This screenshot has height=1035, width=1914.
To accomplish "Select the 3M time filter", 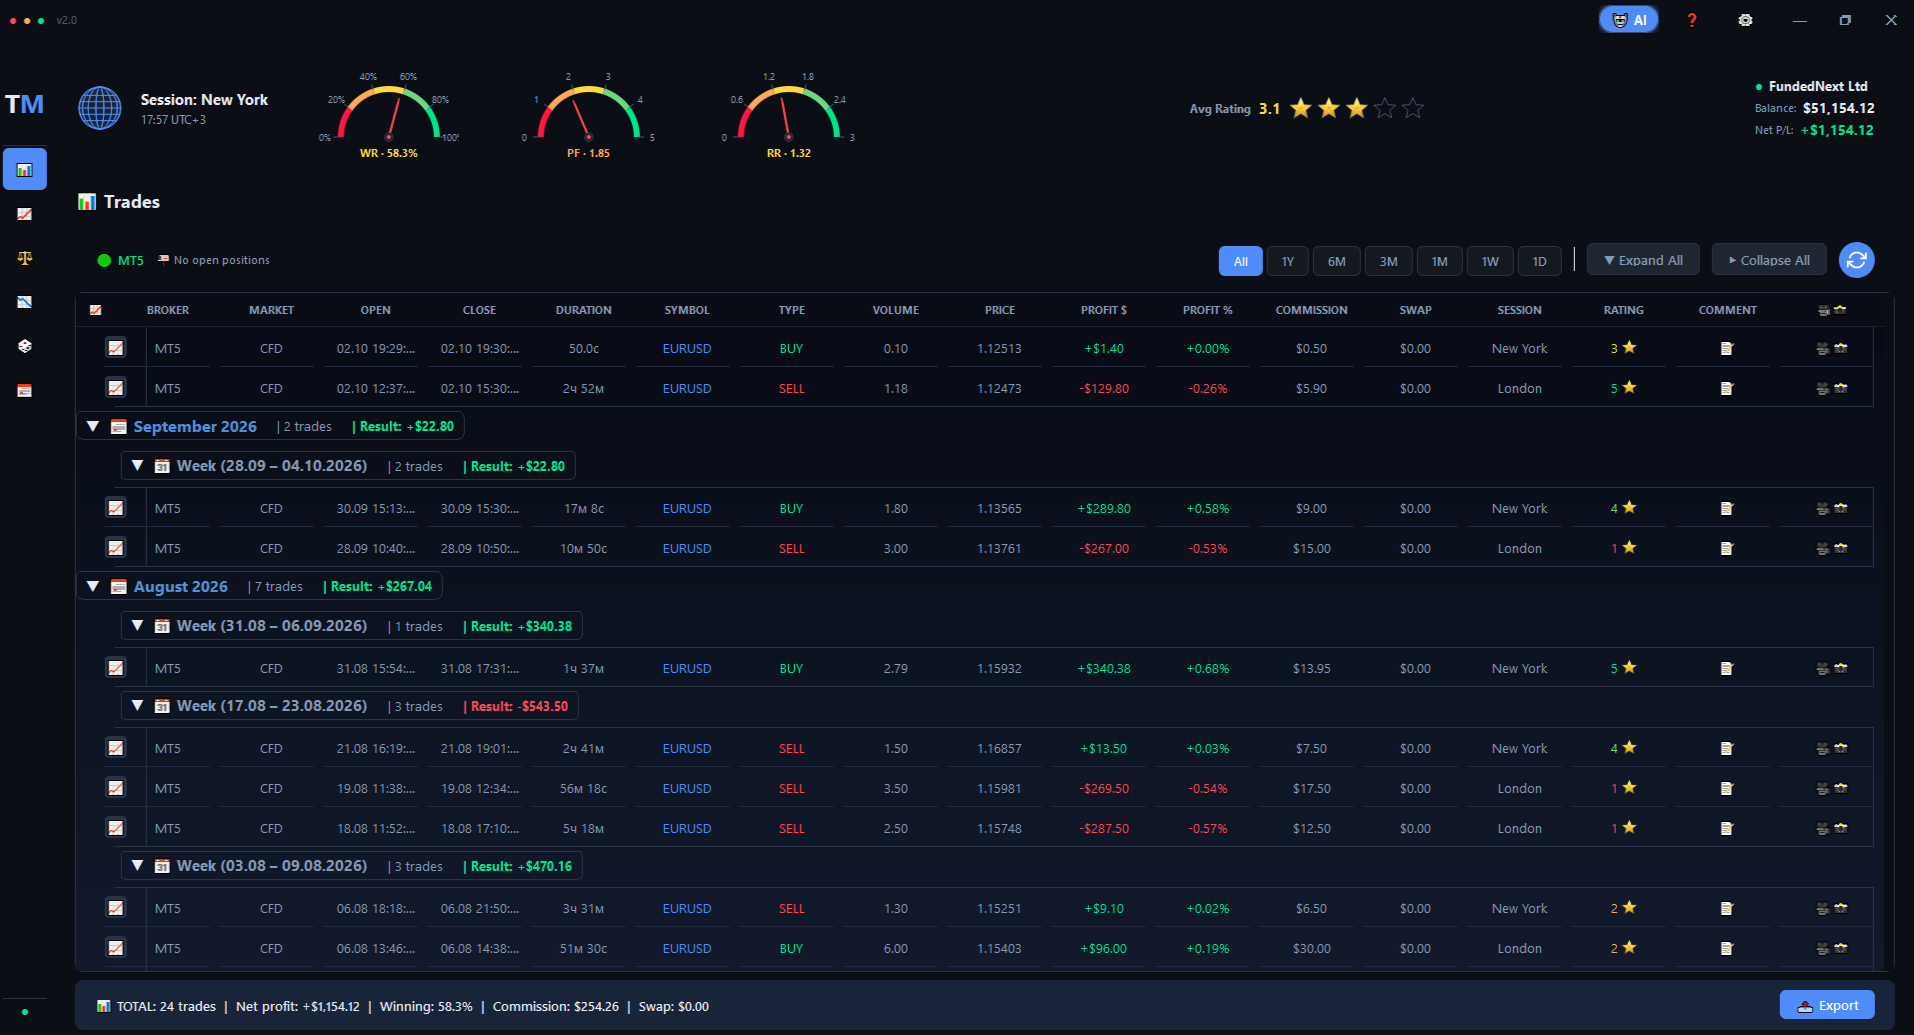I will 1389,261.
